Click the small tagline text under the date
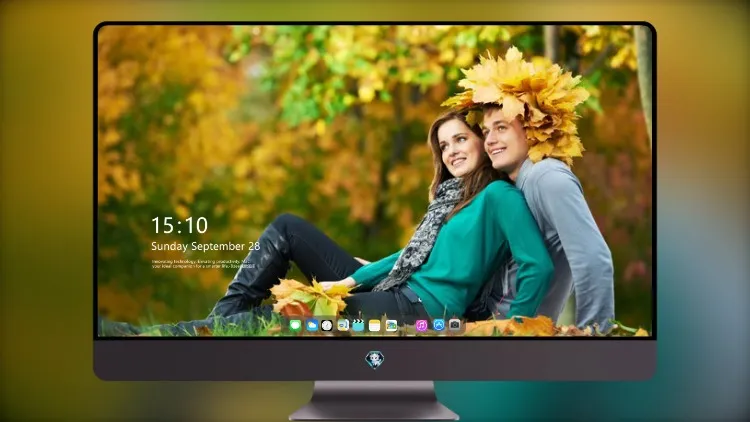The width and height of the screenshot is (750, 422). pos(203,264)
